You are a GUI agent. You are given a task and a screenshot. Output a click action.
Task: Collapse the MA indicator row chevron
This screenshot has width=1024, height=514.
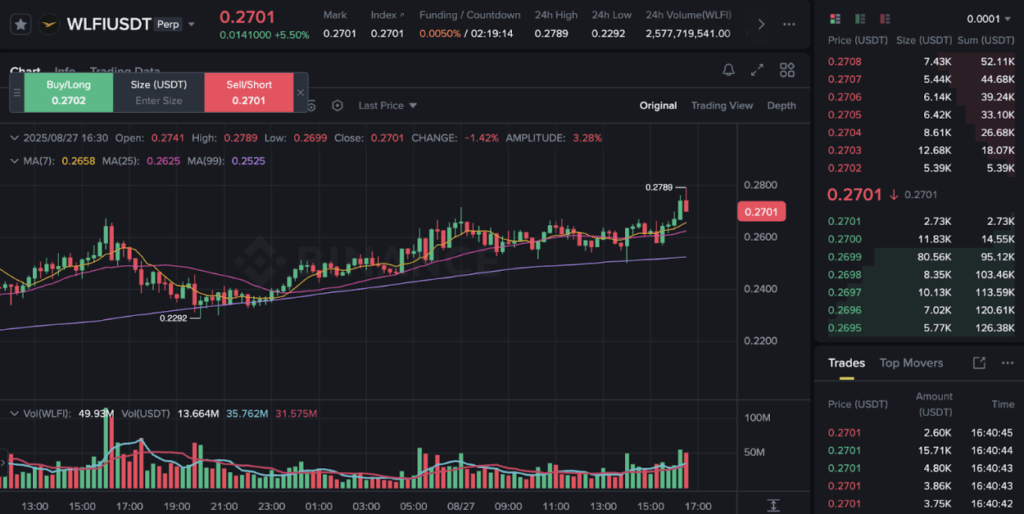pos(13,160)
